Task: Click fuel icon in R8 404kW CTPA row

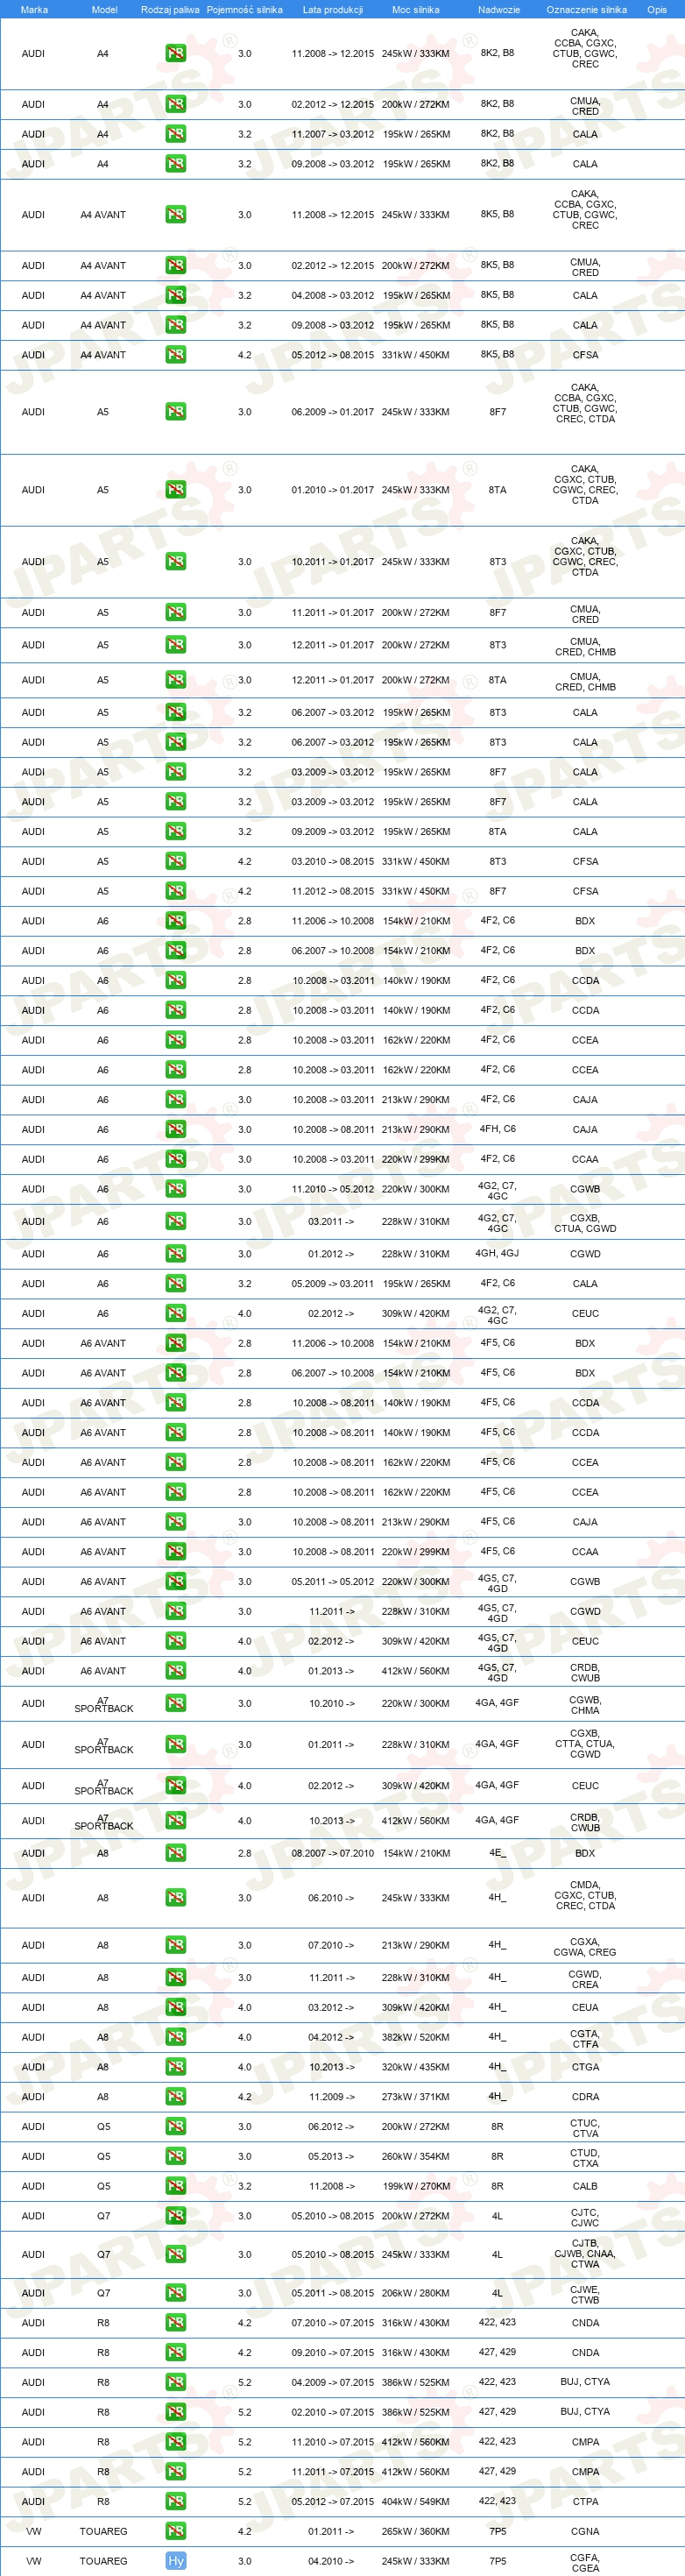Action: tap(176, 2501)
